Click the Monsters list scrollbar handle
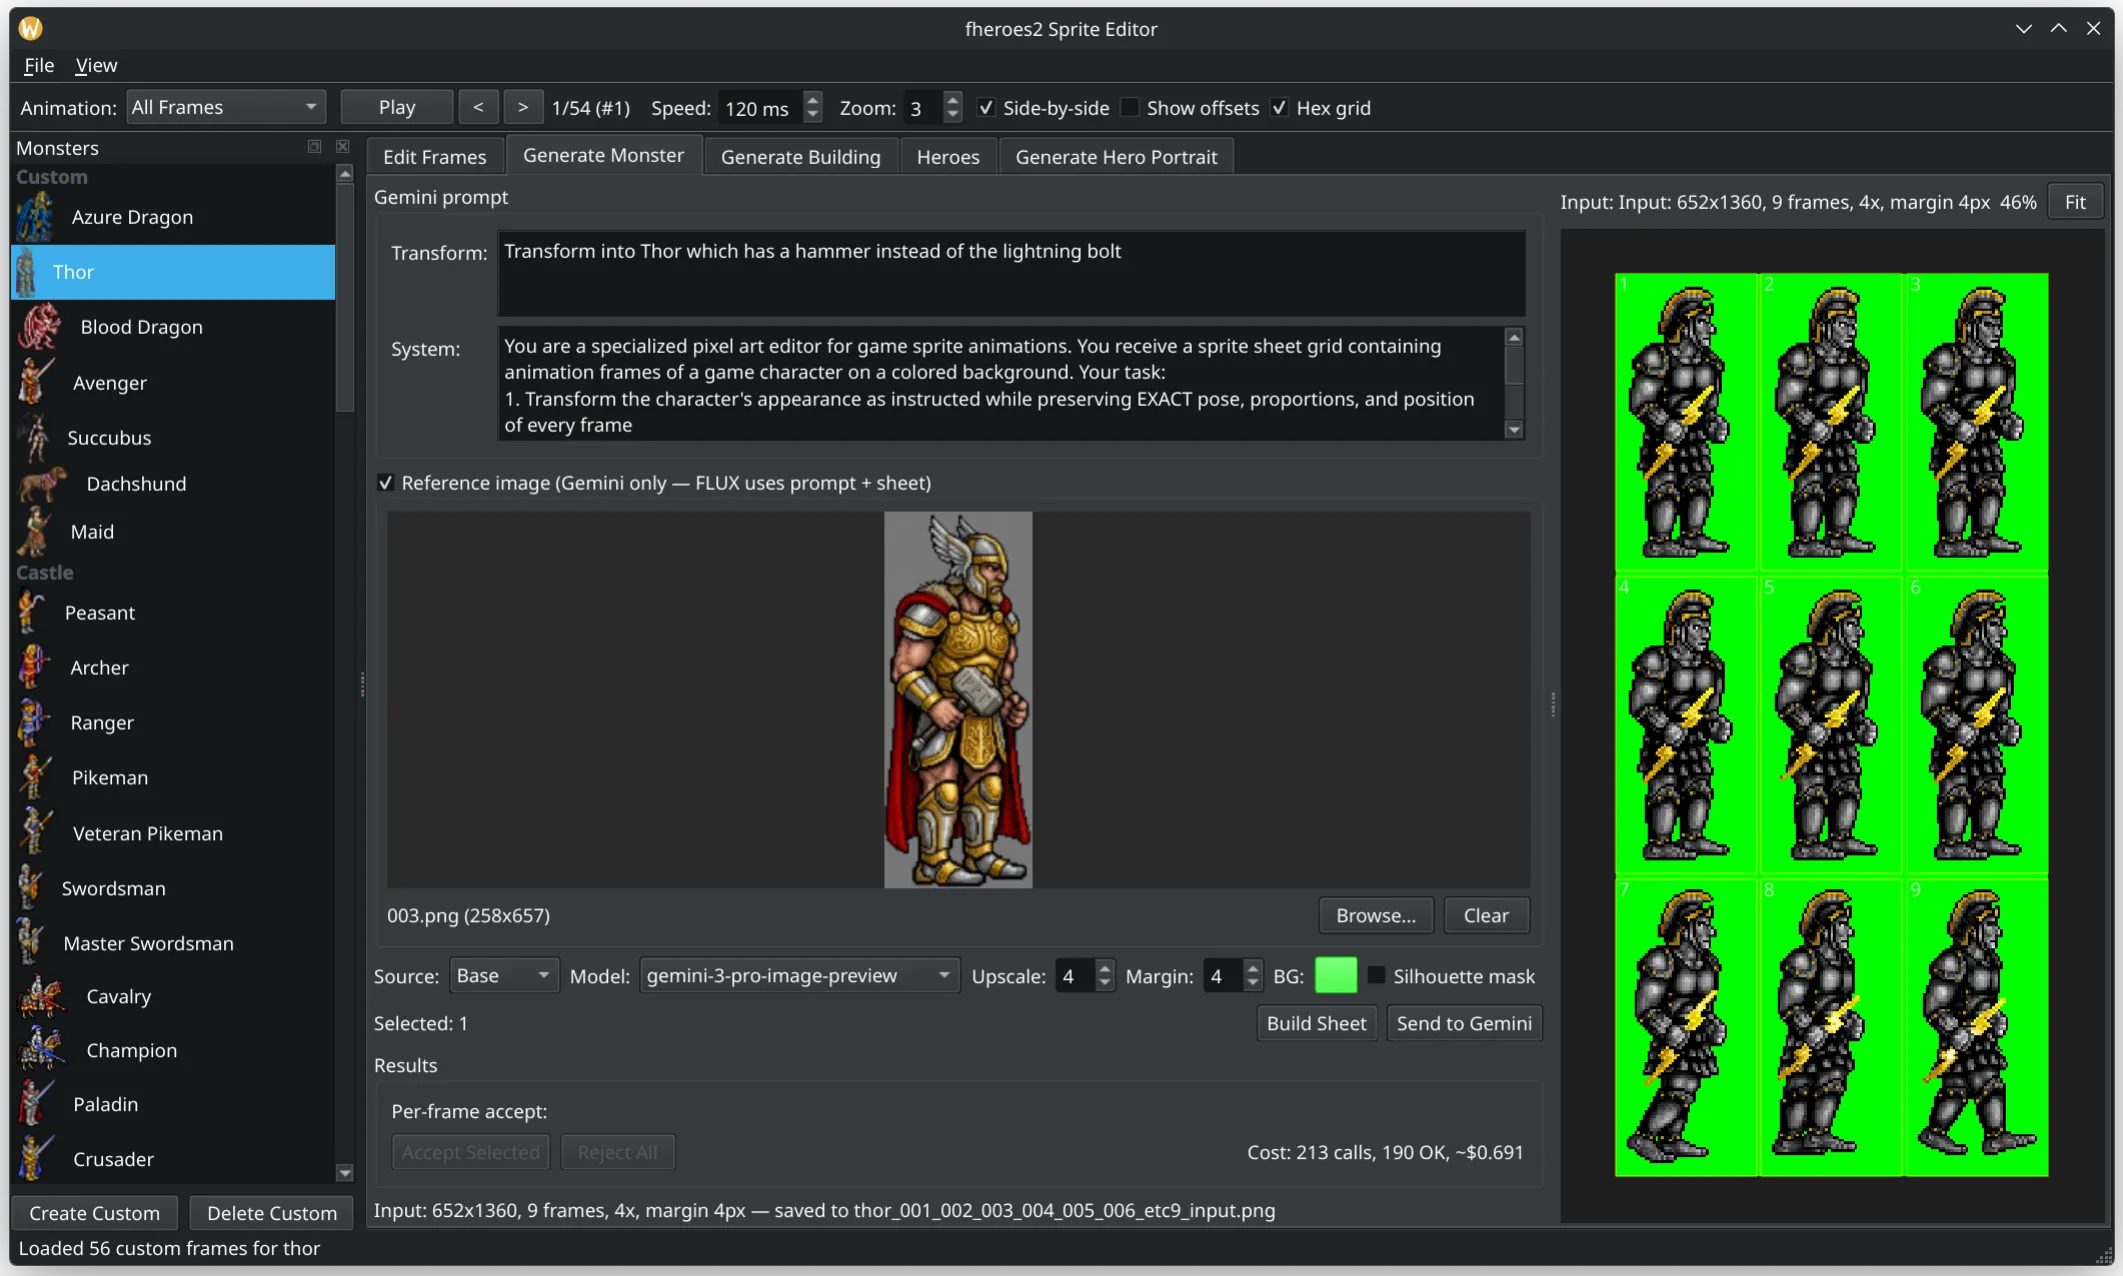The width and height of the screenshot is (2123, 1276). point(345,298)
